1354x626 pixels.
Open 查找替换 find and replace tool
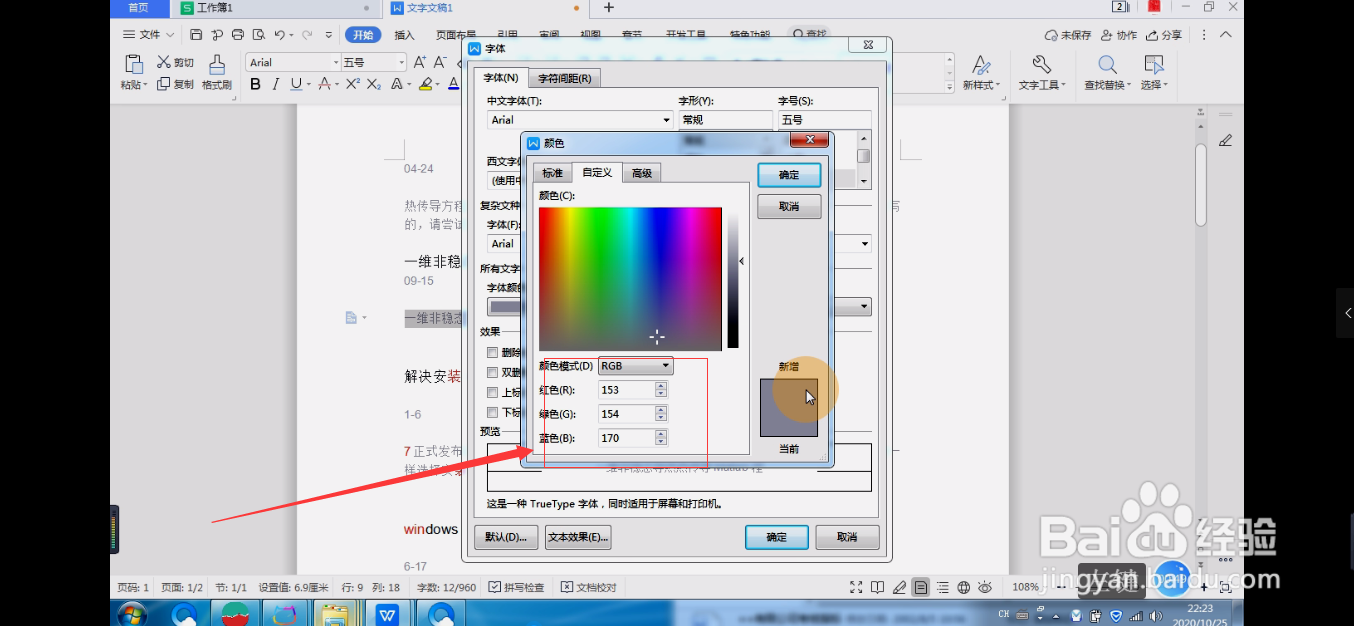(1106, 71)
